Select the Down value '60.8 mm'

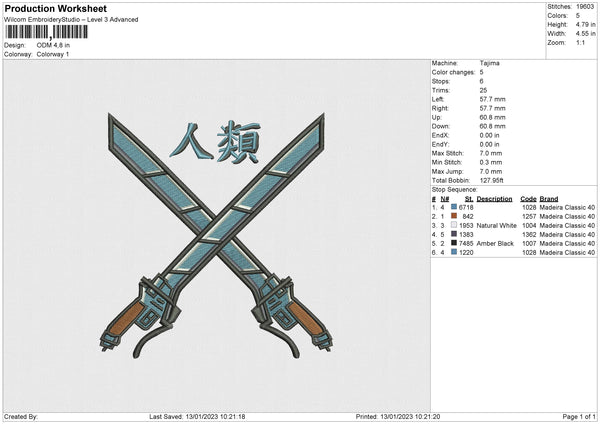tap(492, 126)
